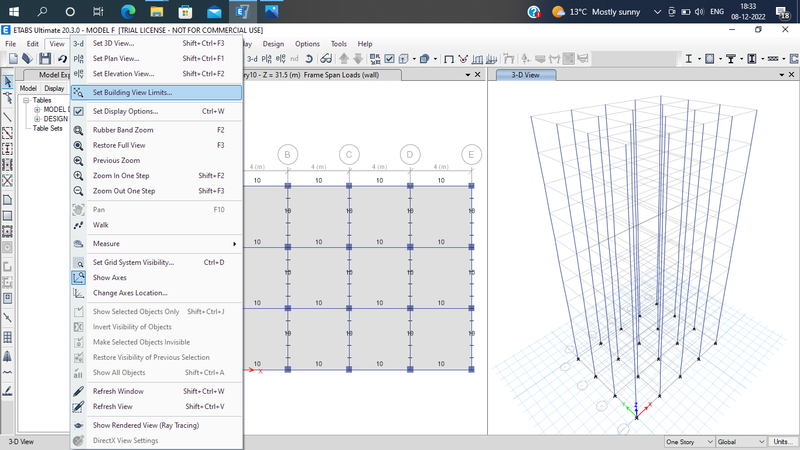Click the composite beam design icon
The width and height of the screenshot is (800, 450).
731,59
